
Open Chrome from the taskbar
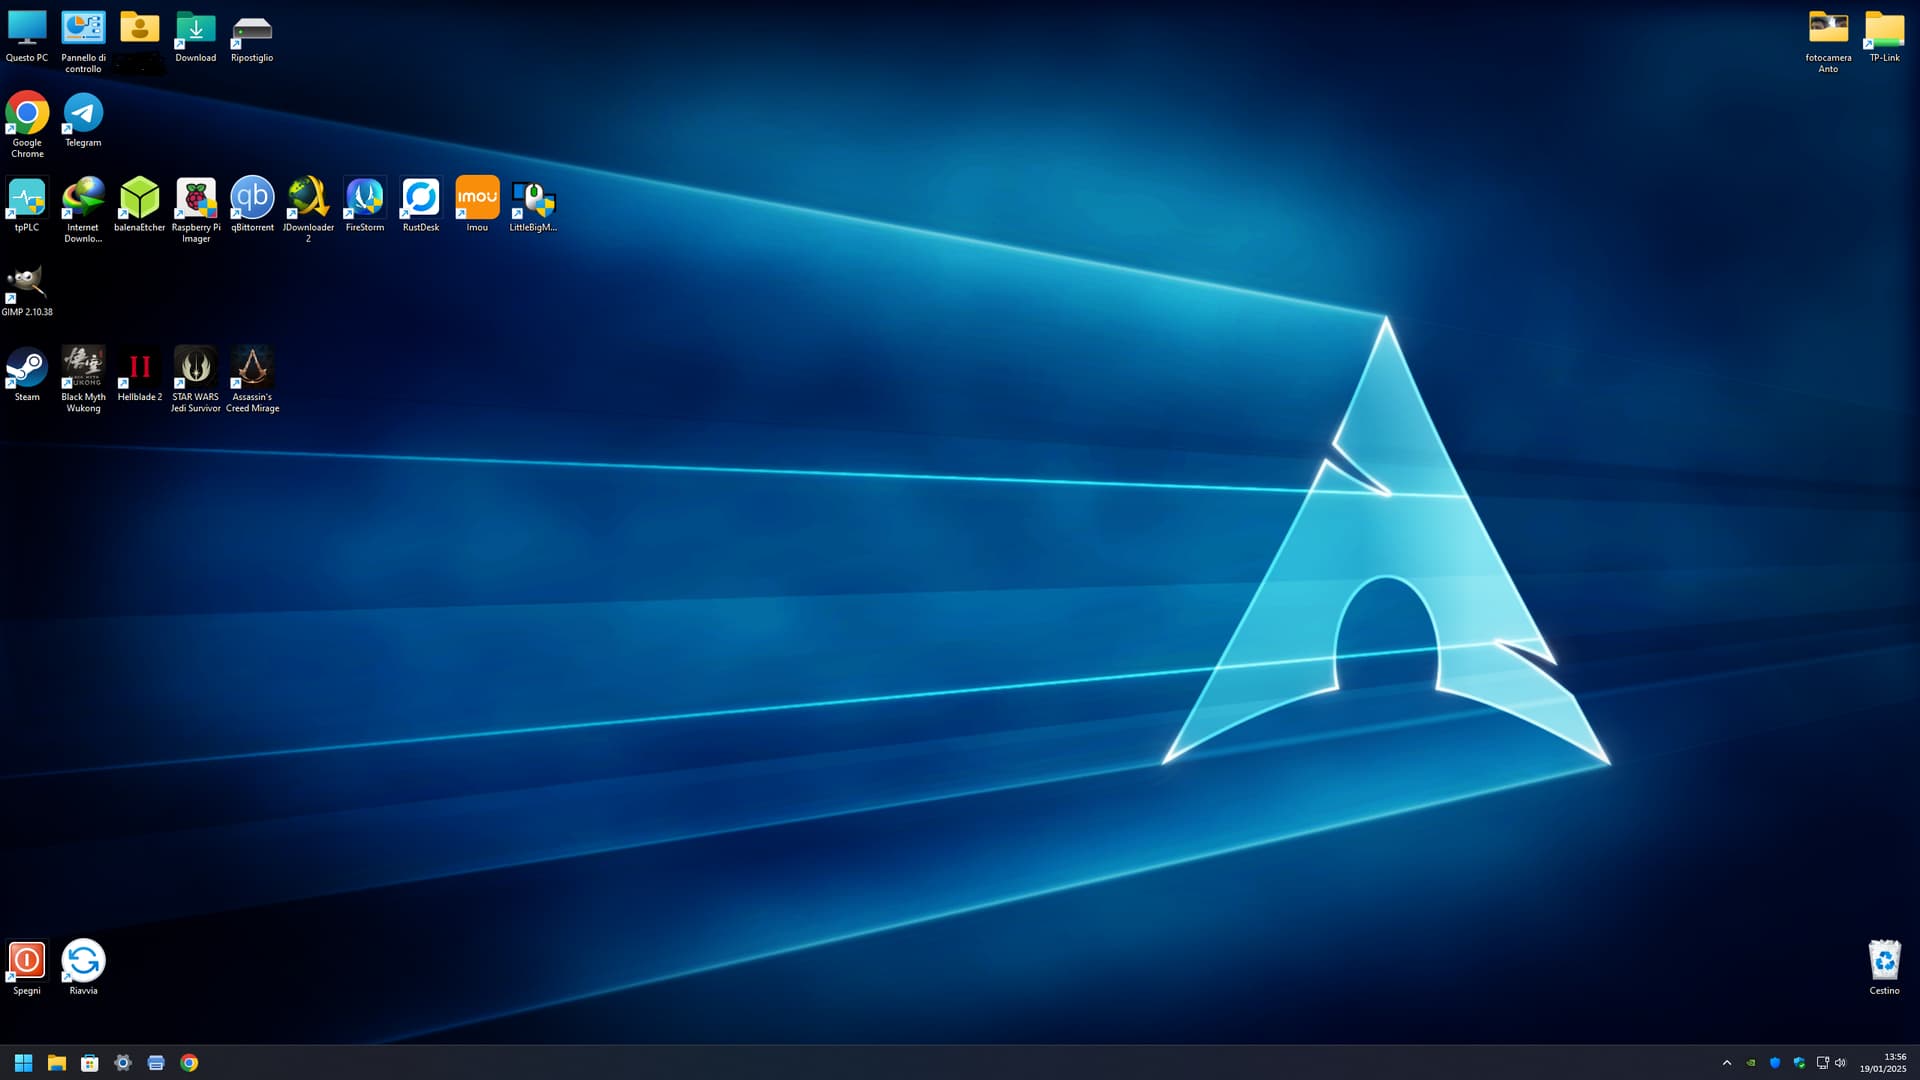click(x=189, y=1063)
